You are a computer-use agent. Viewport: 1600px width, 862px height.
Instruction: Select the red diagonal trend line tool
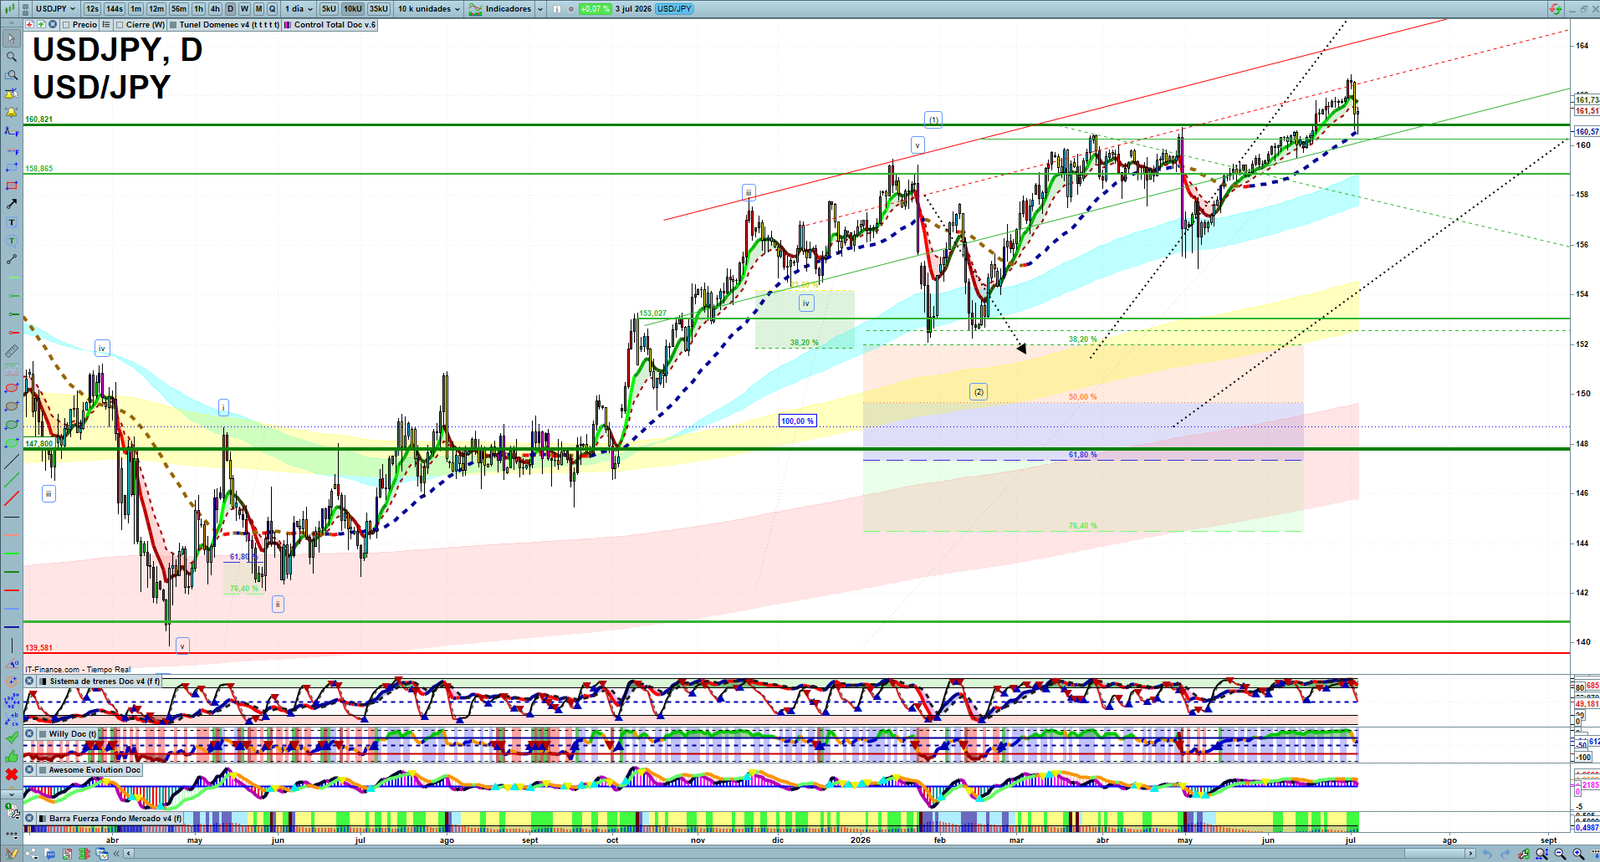click(11, 498)
